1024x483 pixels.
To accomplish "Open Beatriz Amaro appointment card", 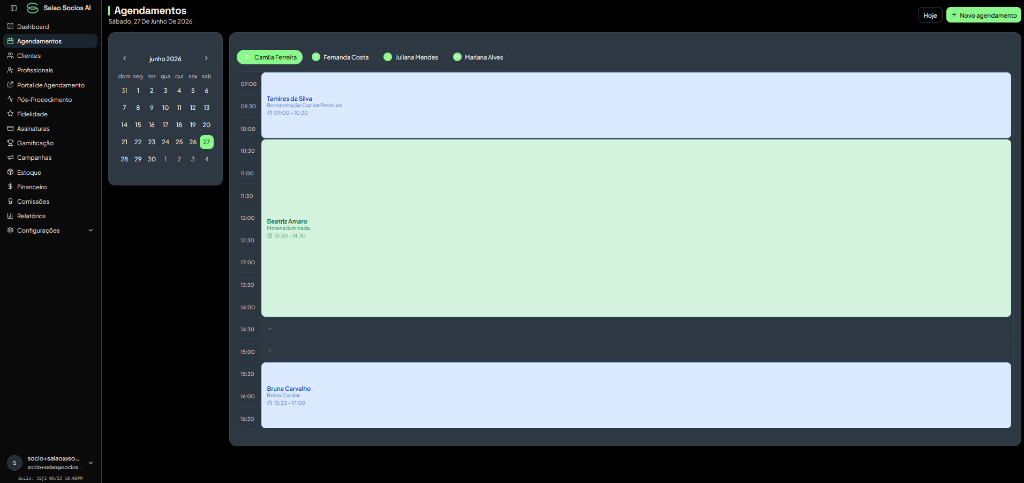I will (x=636, y=228).
